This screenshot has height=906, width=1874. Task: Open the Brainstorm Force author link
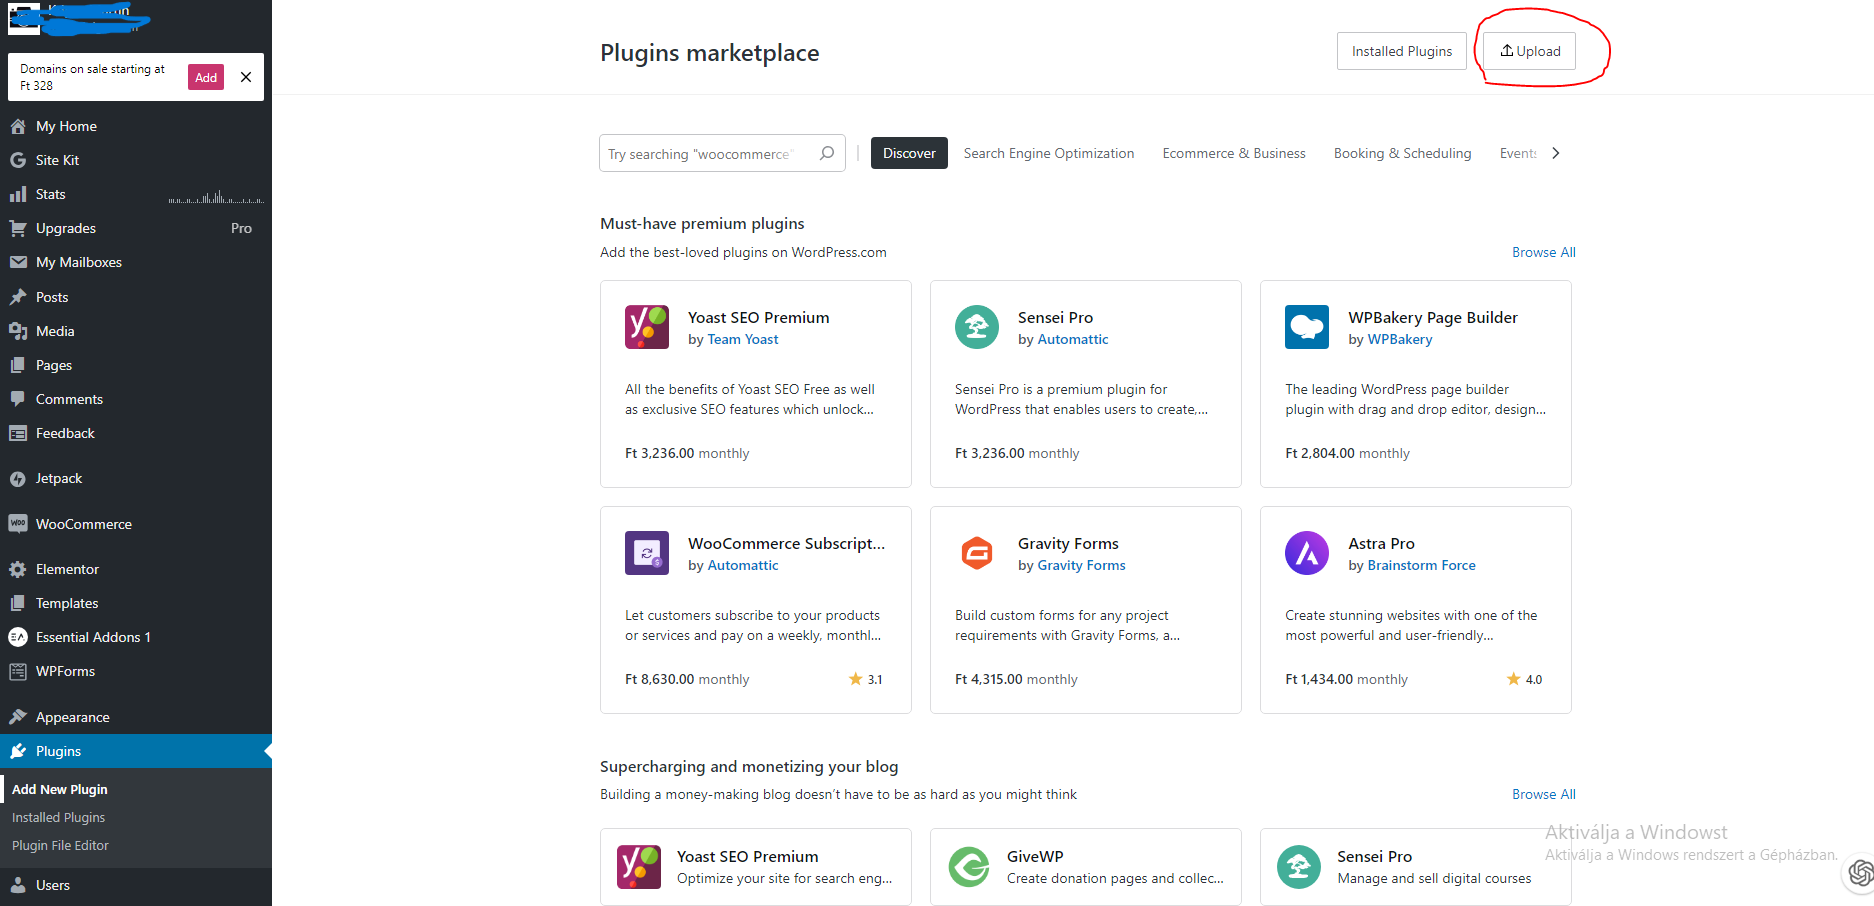(1421, 565)
